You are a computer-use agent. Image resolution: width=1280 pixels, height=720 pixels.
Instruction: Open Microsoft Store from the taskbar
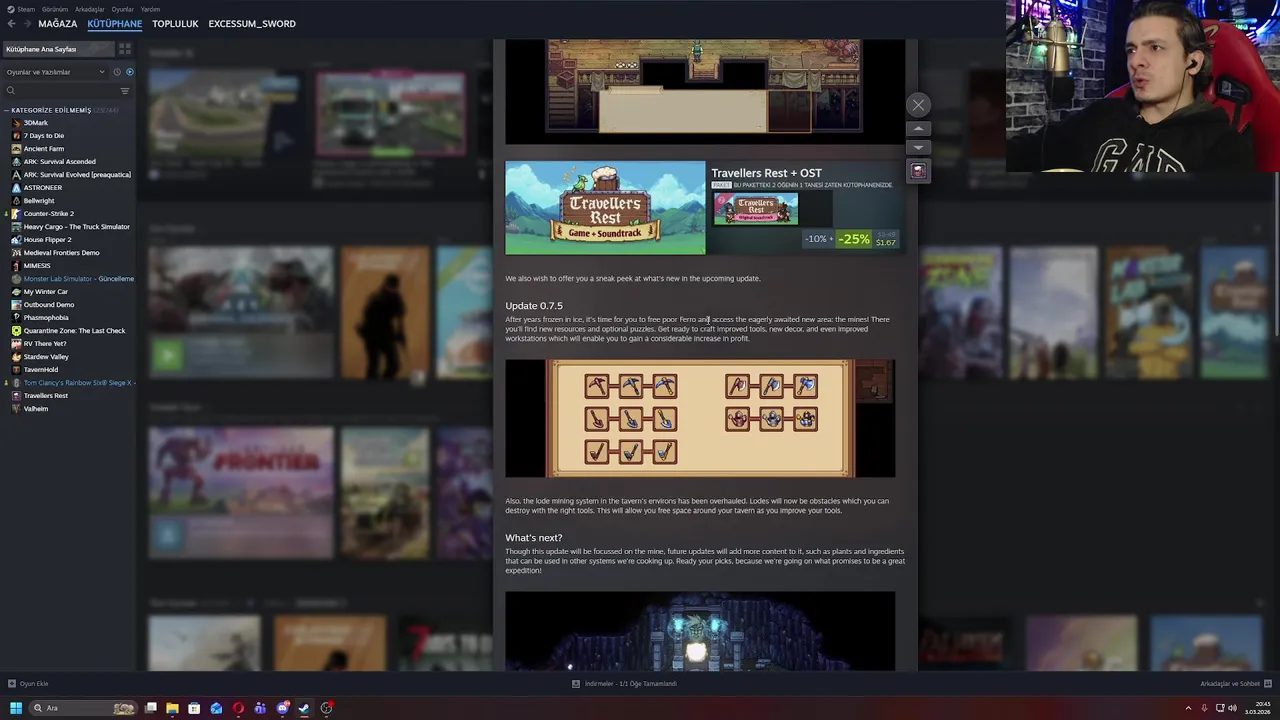click(194, 708)
